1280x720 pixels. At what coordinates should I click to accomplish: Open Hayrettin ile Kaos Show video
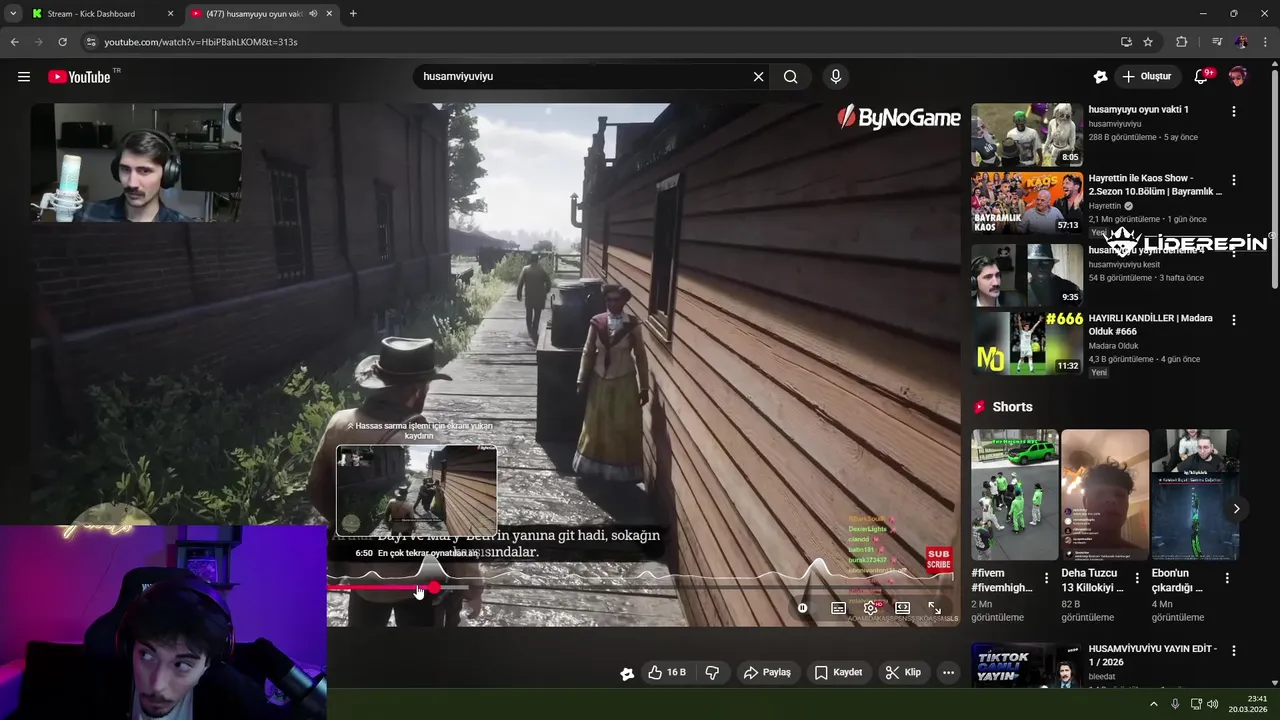(1027, 203)
